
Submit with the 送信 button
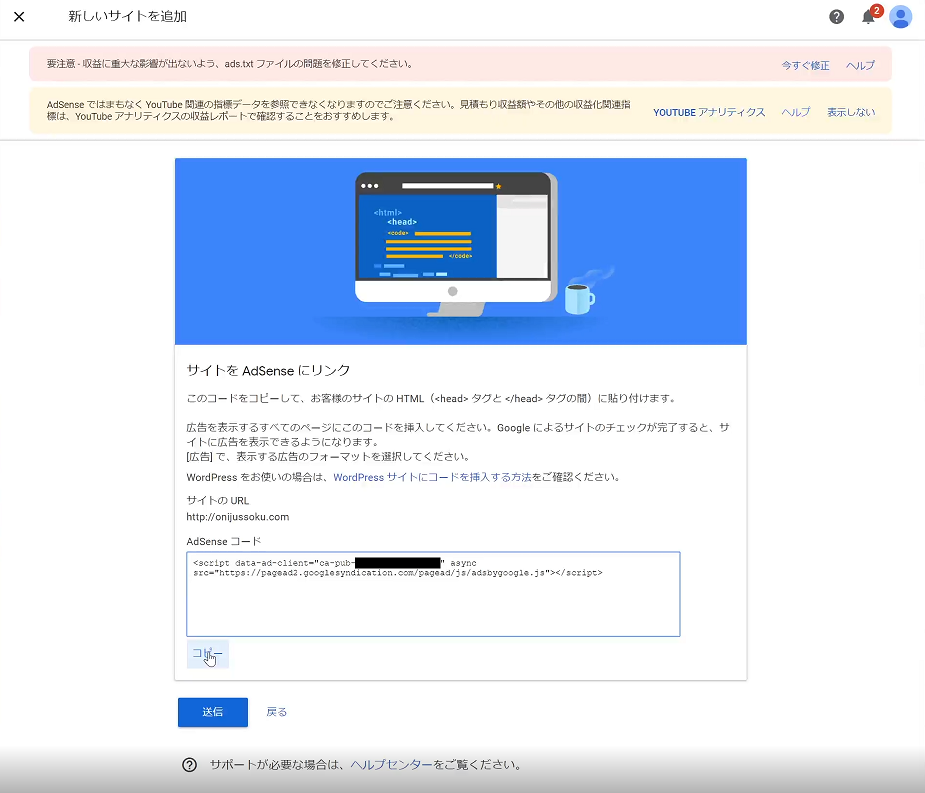[212, 712]
